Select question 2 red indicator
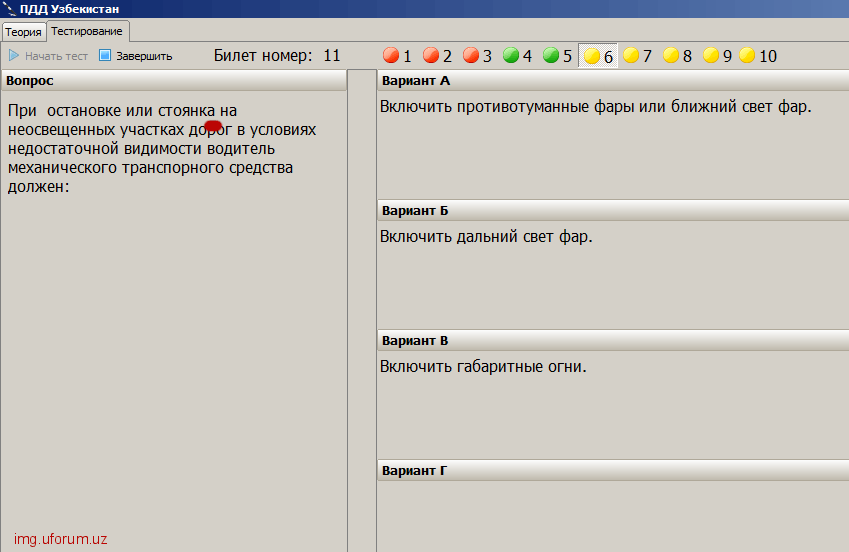The height and width of the screenshot is (552, 849). [x=431, y=56]
